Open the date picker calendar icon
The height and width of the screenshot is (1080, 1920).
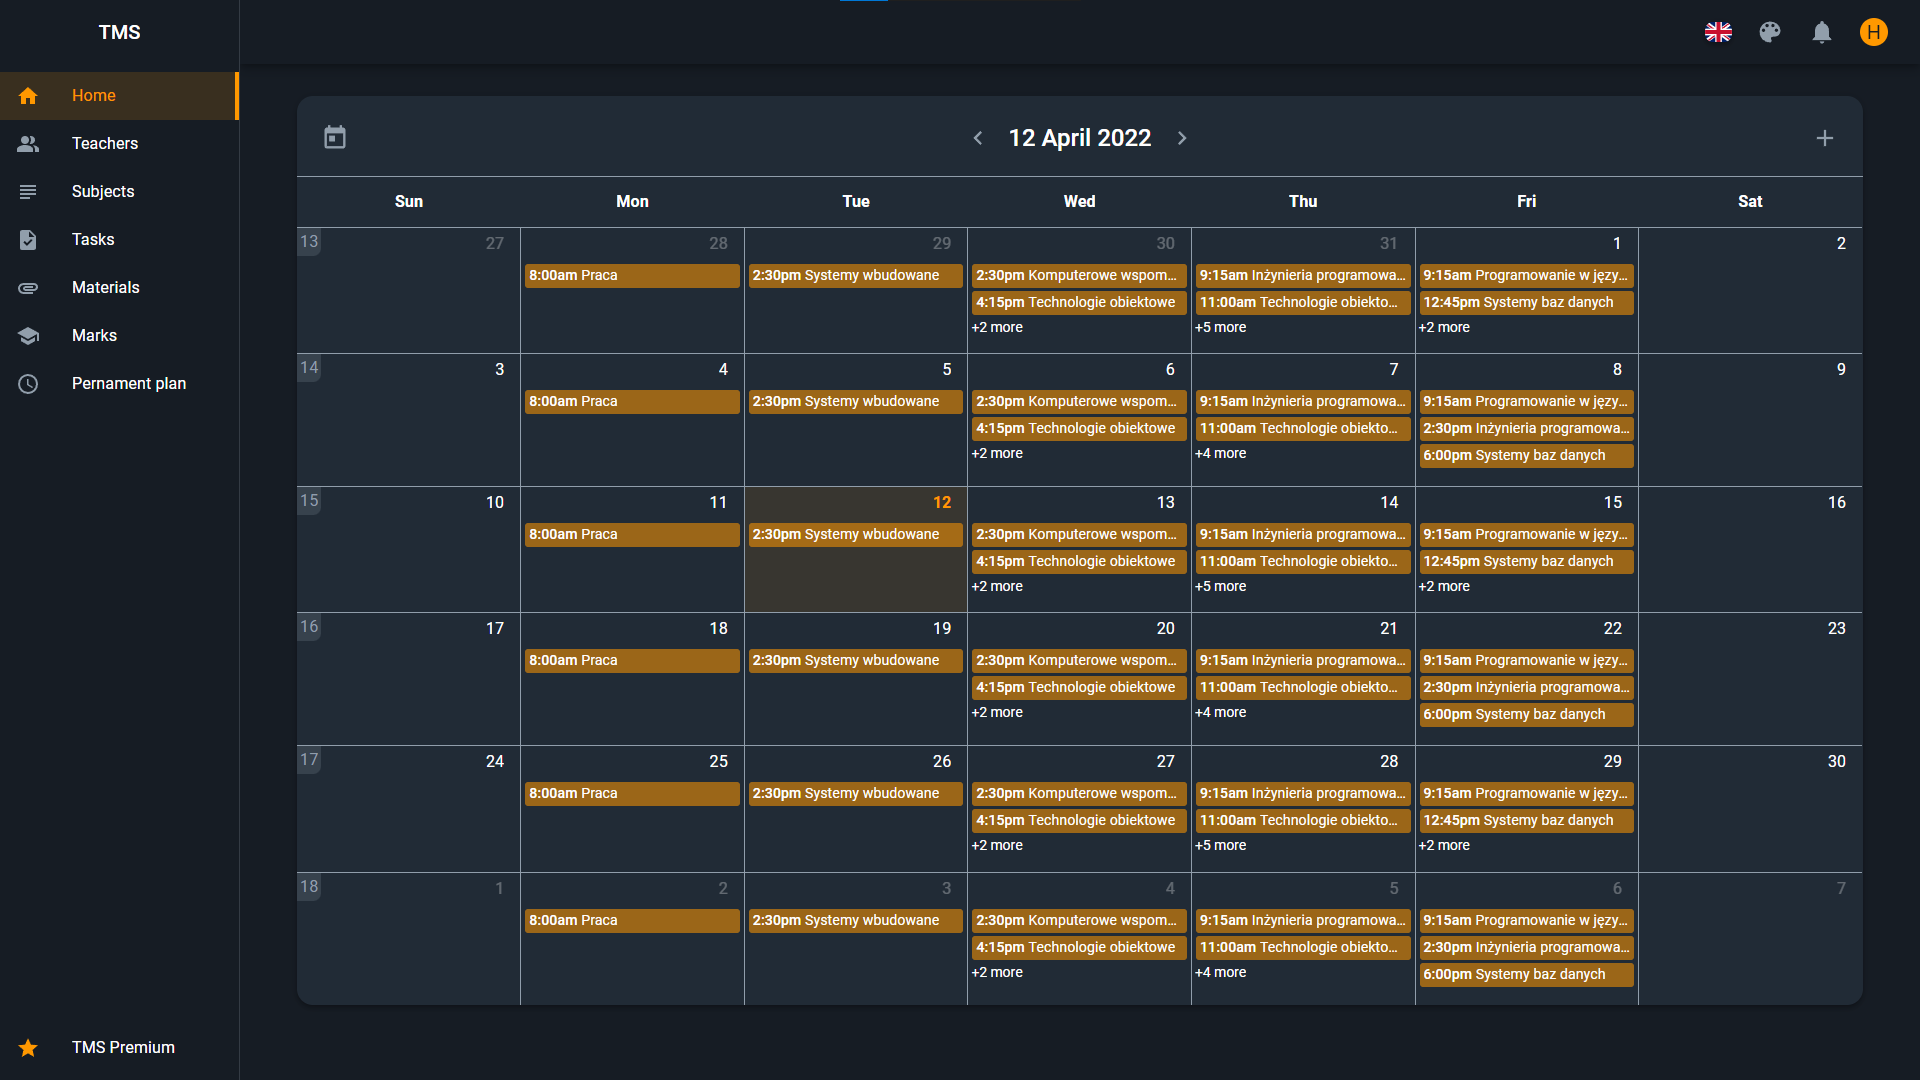click(x=334, y=136)
